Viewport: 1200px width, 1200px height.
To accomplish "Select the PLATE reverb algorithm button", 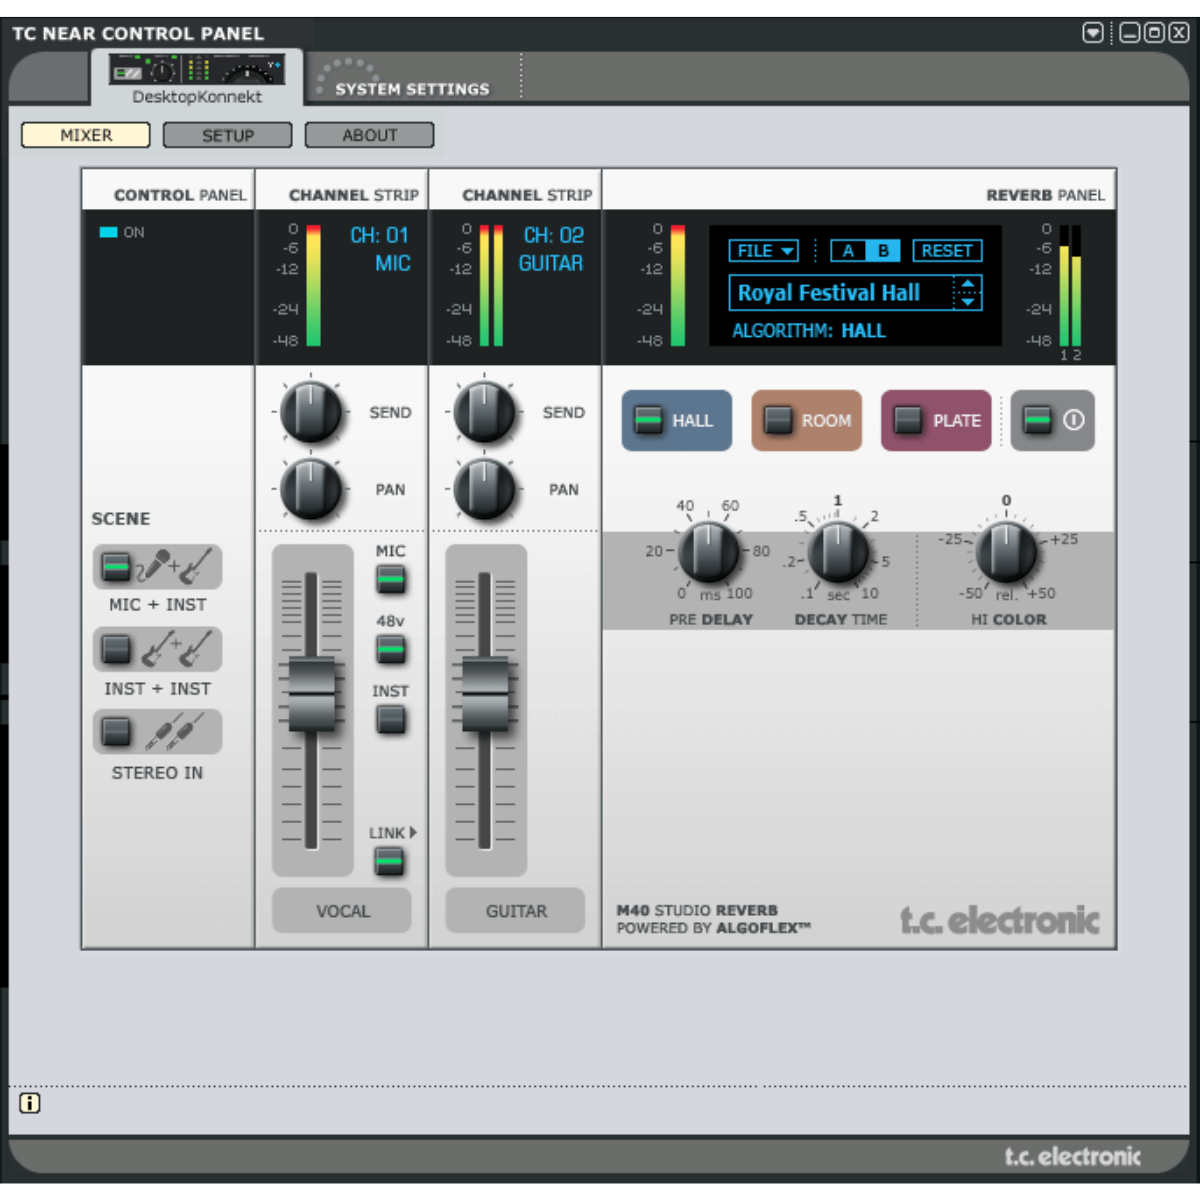I will coord(936,421).
